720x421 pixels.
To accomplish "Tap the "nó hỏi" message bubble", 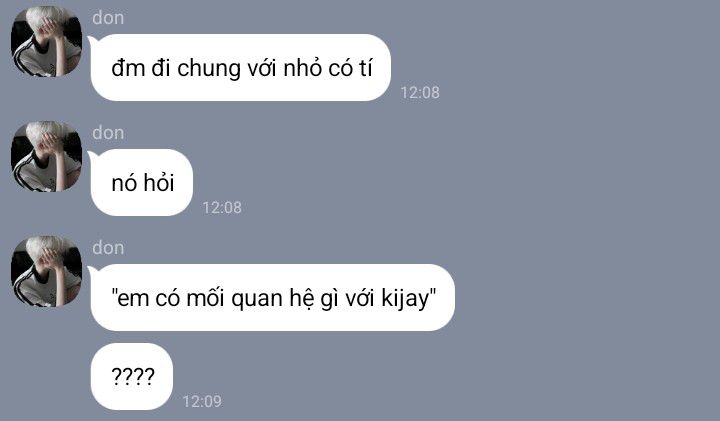I will pos(142,183).
